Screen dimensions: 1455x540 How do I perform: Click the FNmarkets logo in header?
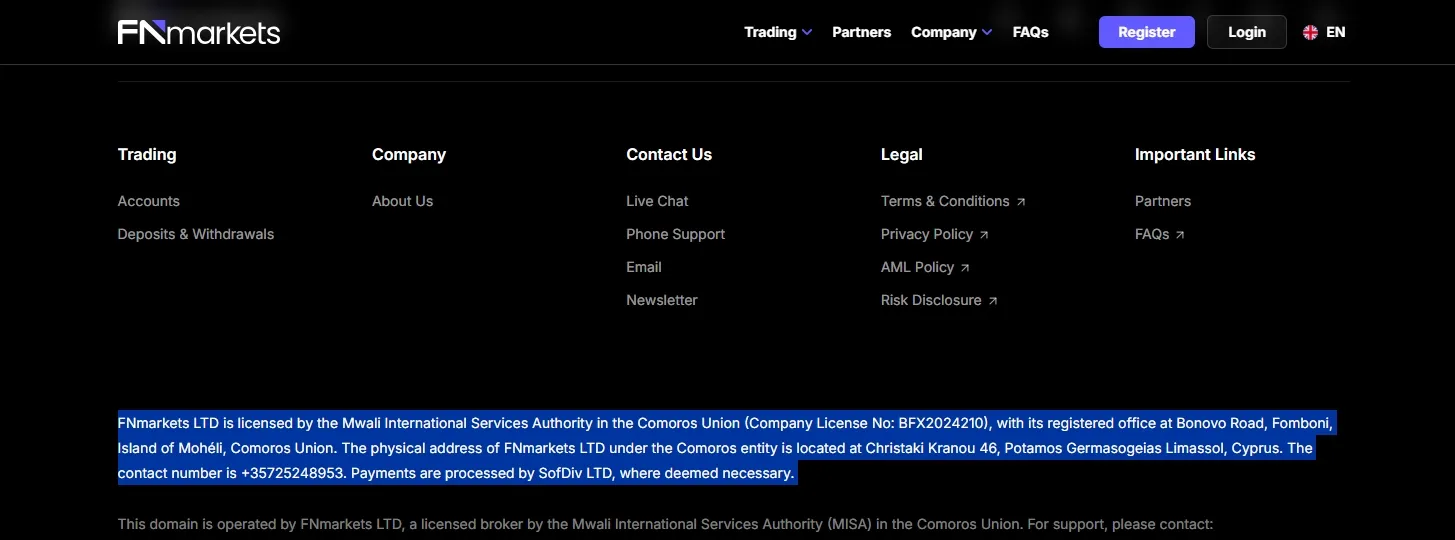[199, 32]
